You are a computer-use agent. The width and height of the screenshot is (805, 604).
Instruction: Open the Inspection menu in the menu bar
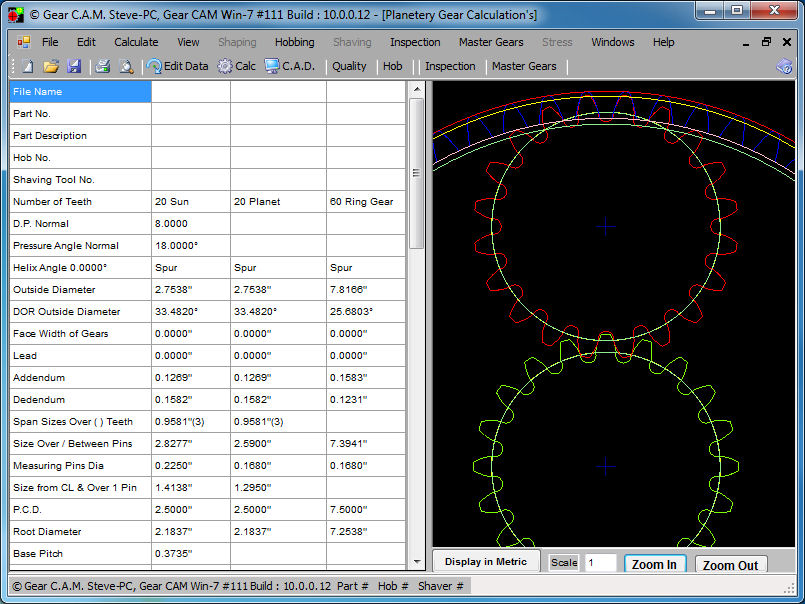click(x=415, y=42)
